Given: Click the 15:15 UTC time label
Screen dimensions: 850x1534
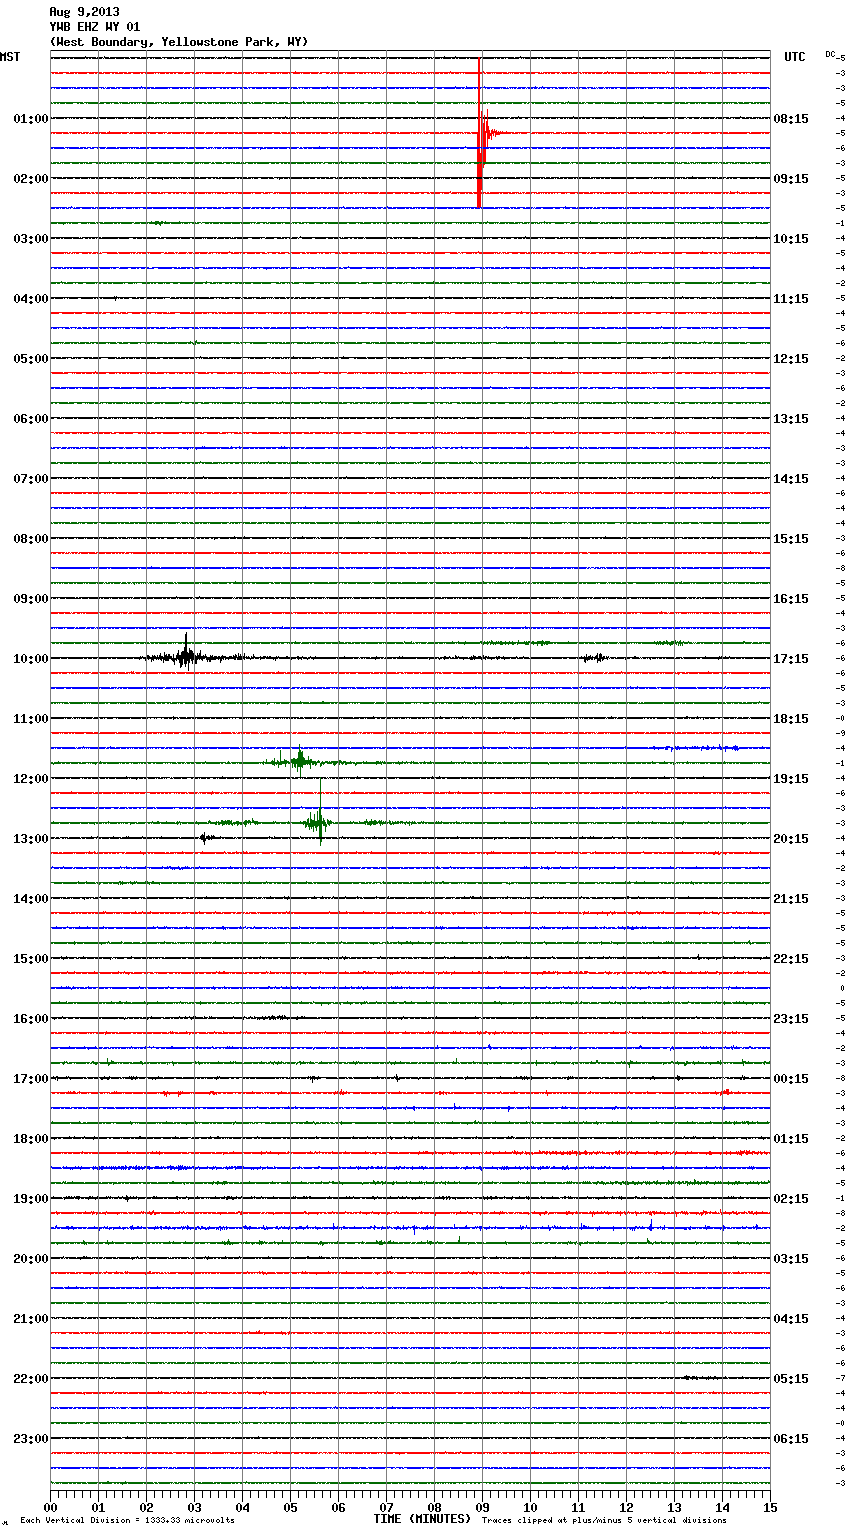Looking at the screenshot, I should pyautogui.click(x=791, y=539).
